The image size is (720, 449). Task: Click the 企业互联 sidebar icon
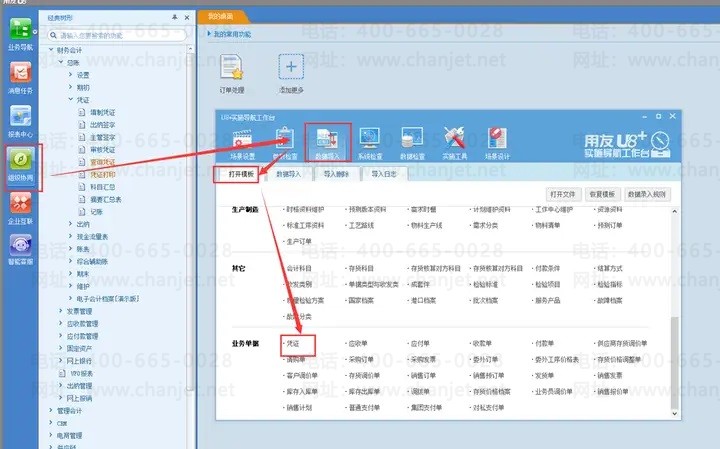pyautogui.click(x=21, y=203)
